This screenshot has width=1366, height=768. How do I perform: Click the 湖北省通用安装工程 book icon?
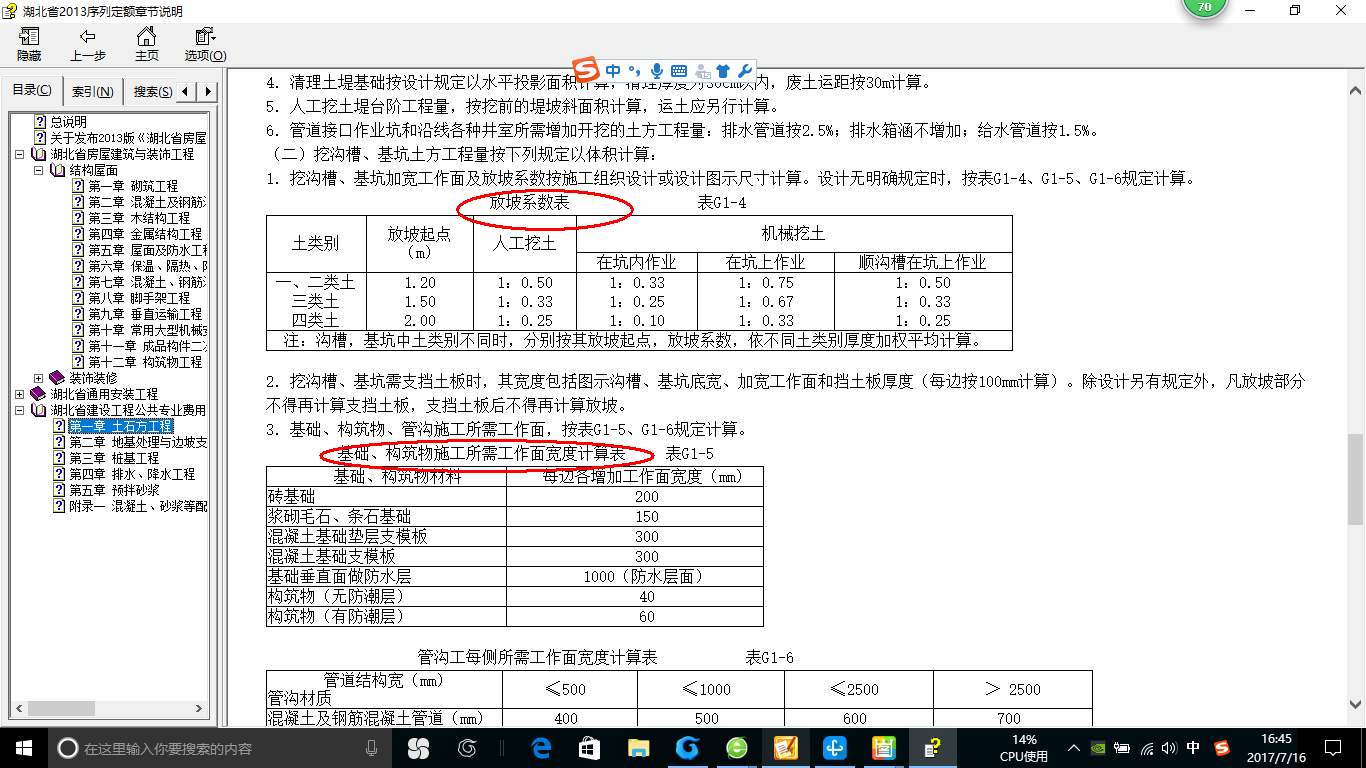38,394
